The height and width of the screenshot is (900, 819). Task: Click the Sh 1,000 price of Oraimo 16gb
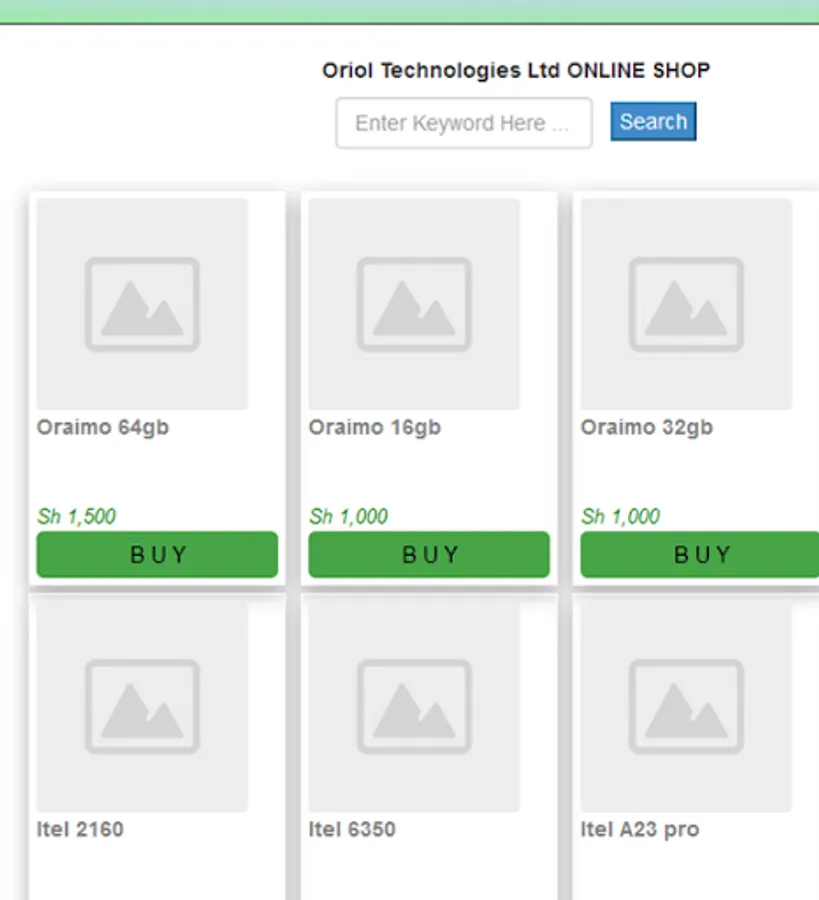coord(348,516)
